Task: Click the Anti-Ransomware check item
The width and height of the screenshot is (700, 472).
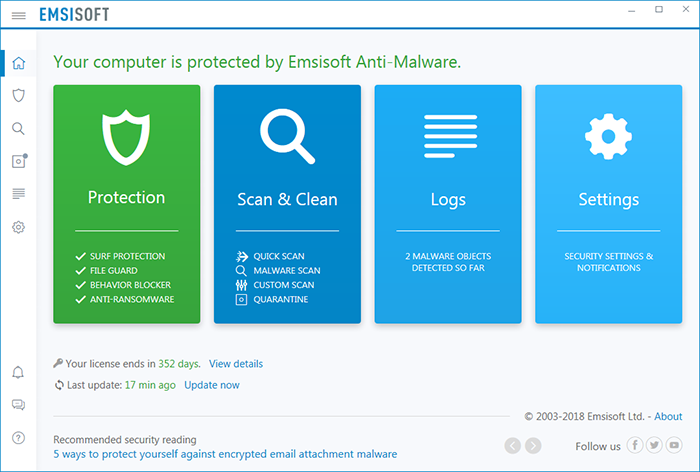Action: [125, 299]
